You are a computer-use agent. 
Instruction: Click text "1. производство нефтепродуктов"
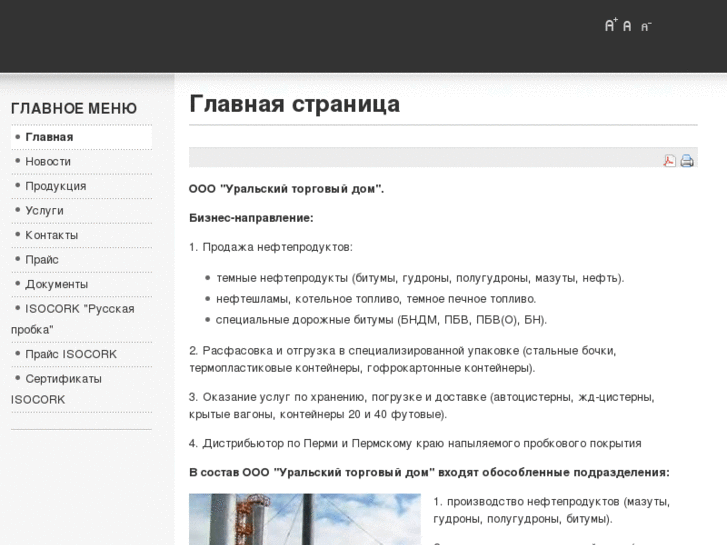pyautogui.click(x=552, y=510)
